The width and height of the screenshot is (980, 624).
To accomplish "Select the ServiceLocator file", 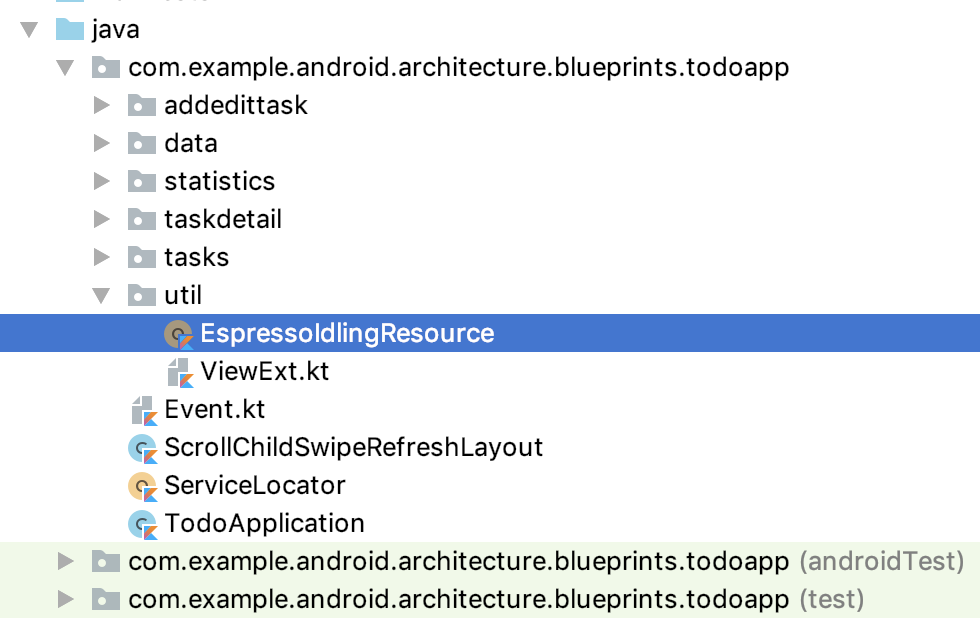I will [x=254, y=486].
